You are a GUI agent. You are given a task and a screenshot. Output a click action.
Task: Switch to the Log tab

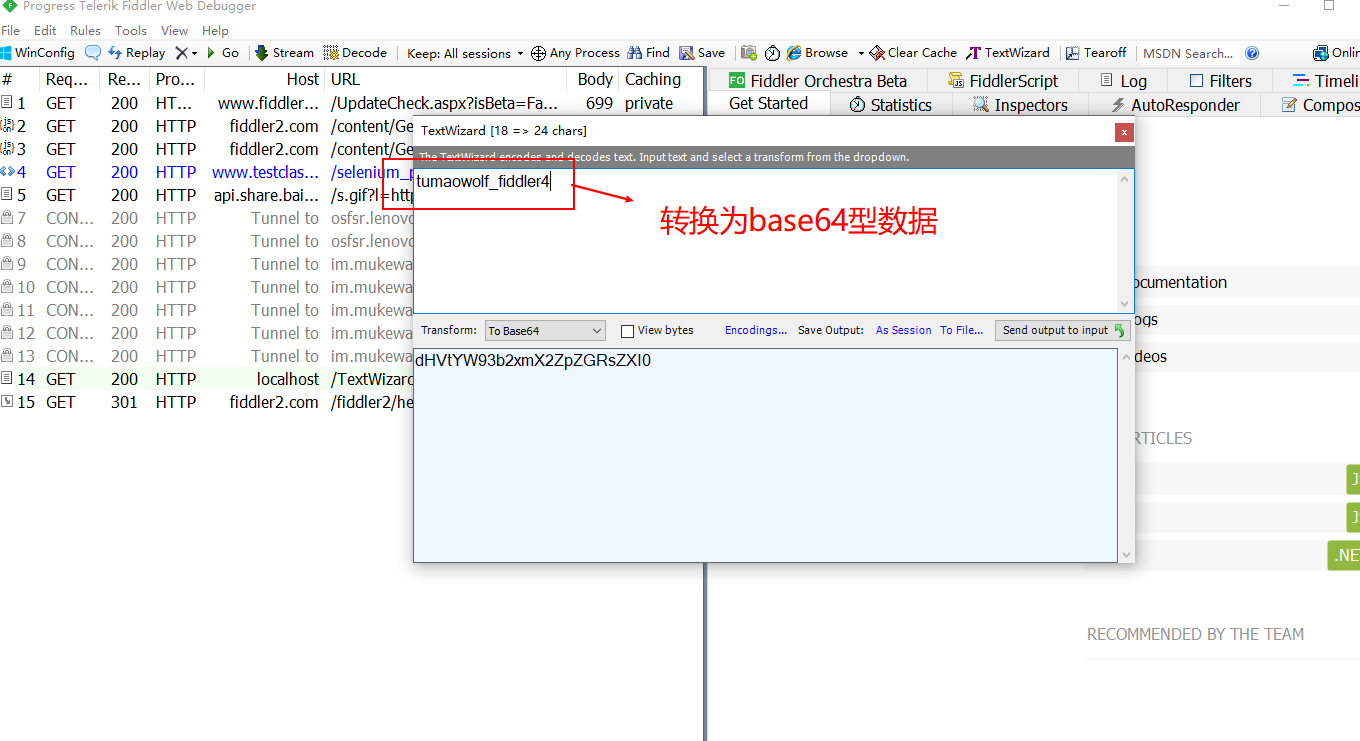point(1123,81)
